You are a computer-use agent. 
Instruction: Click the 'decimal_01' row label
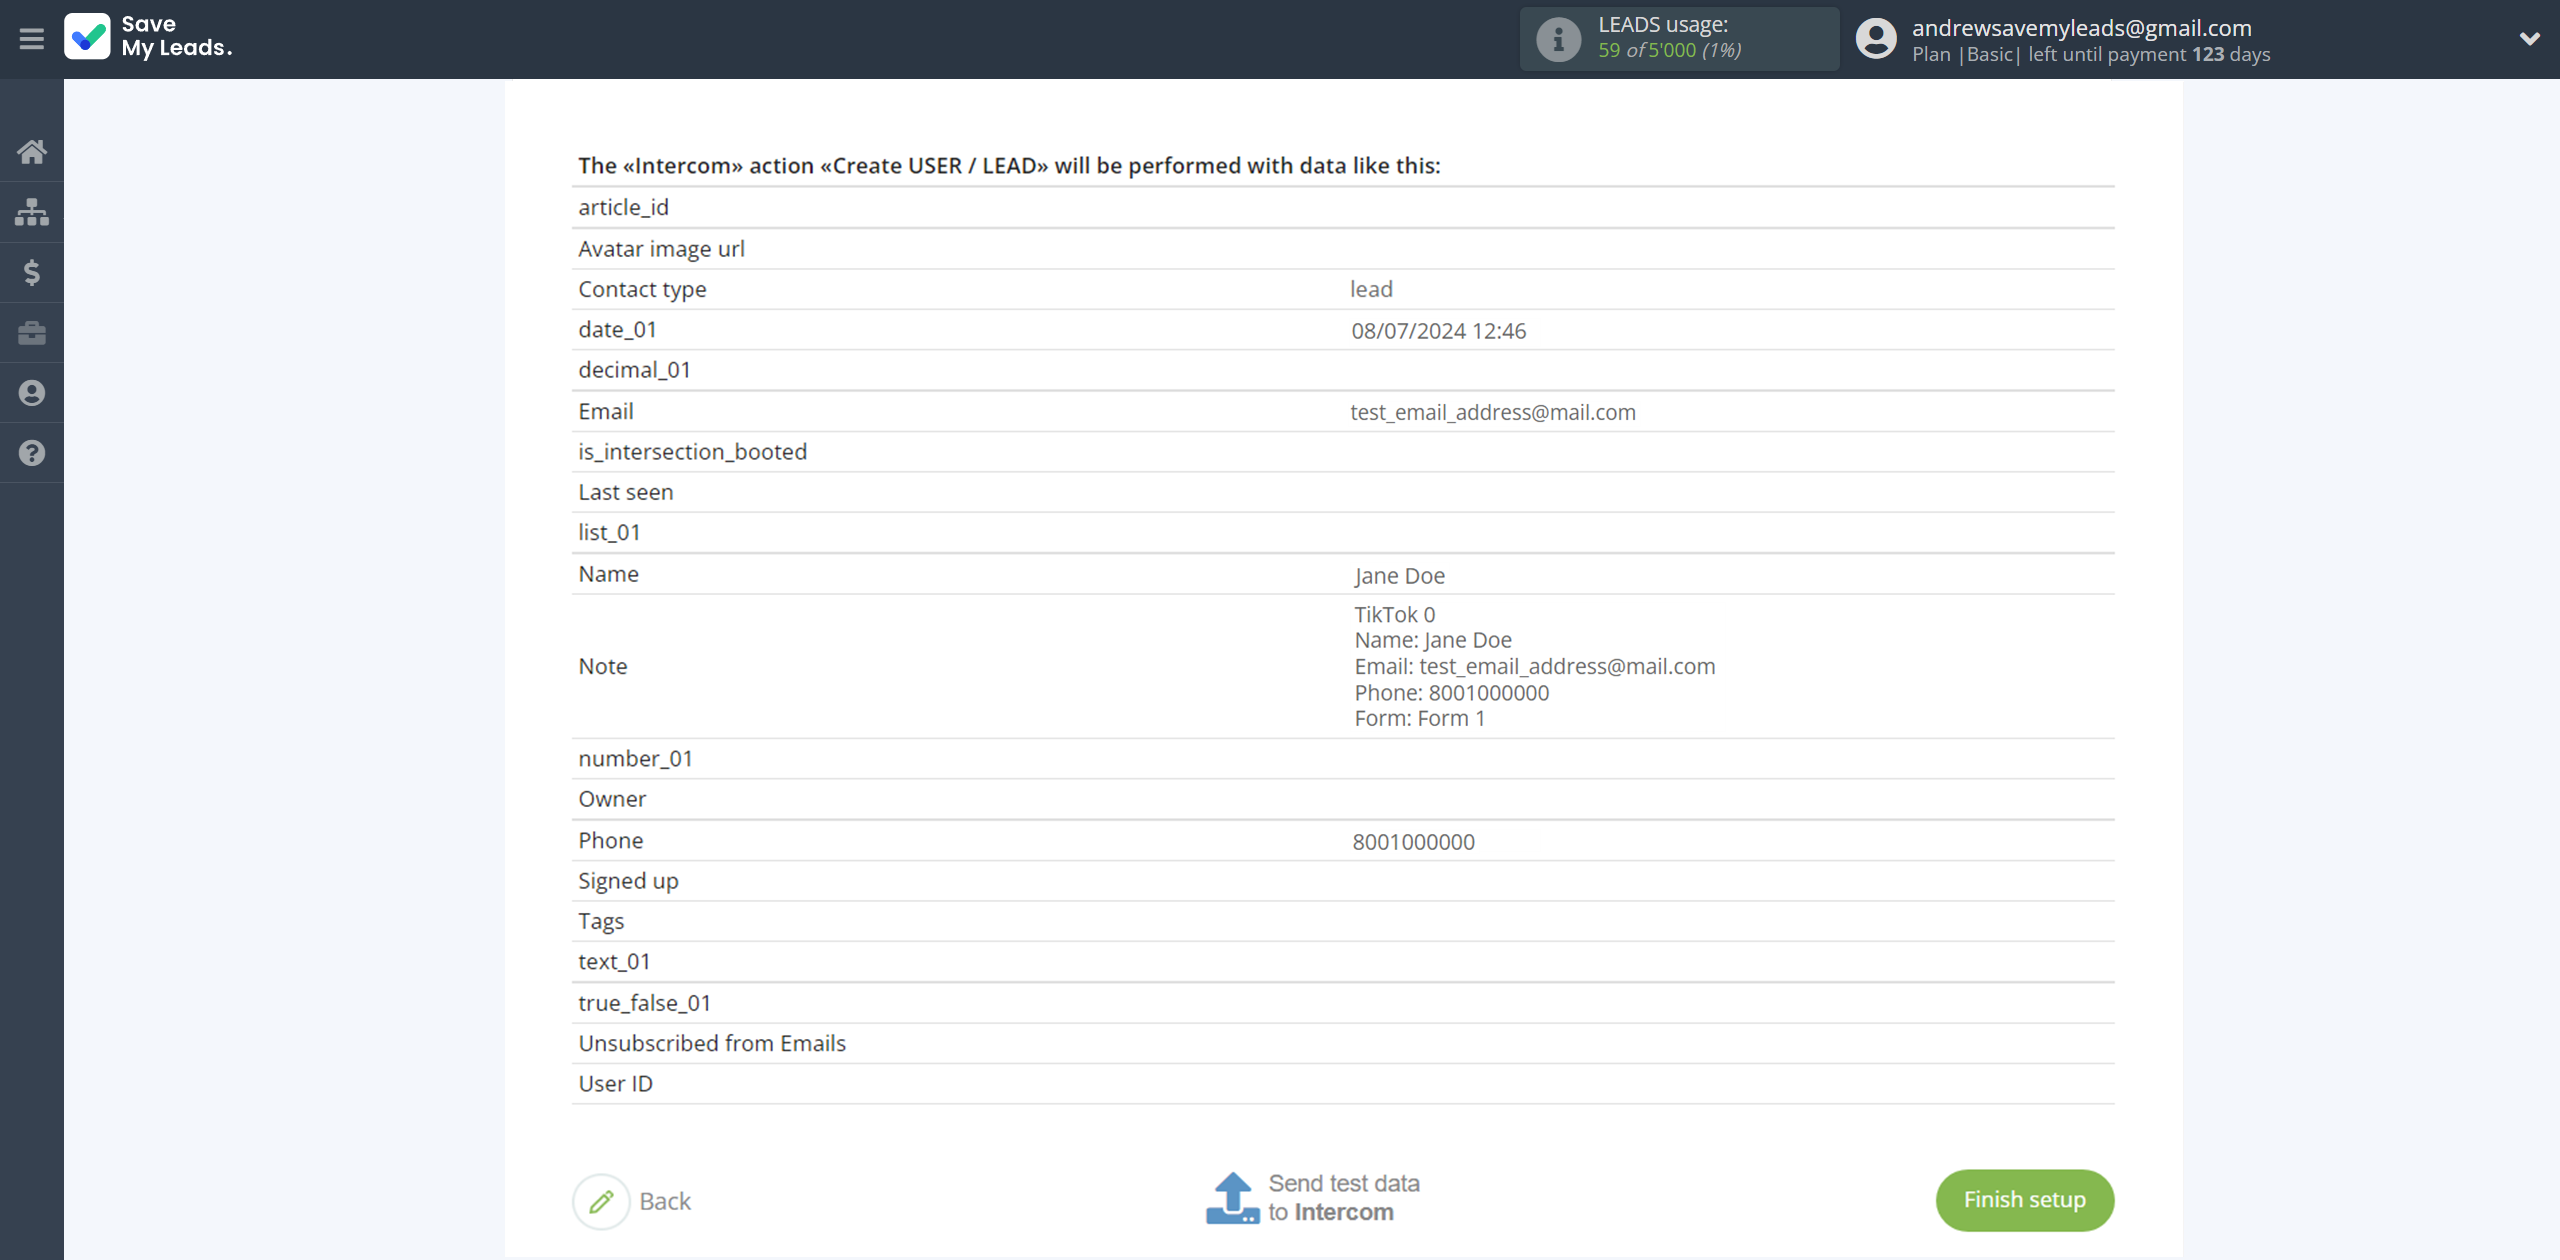634,370
